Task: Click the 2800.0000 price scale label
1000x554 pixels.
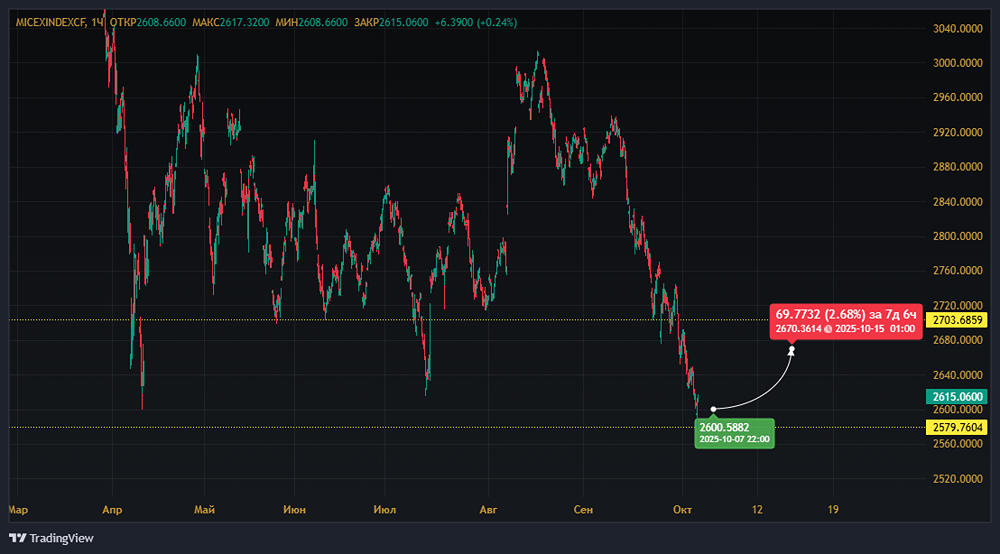Action: pos(958,237)
